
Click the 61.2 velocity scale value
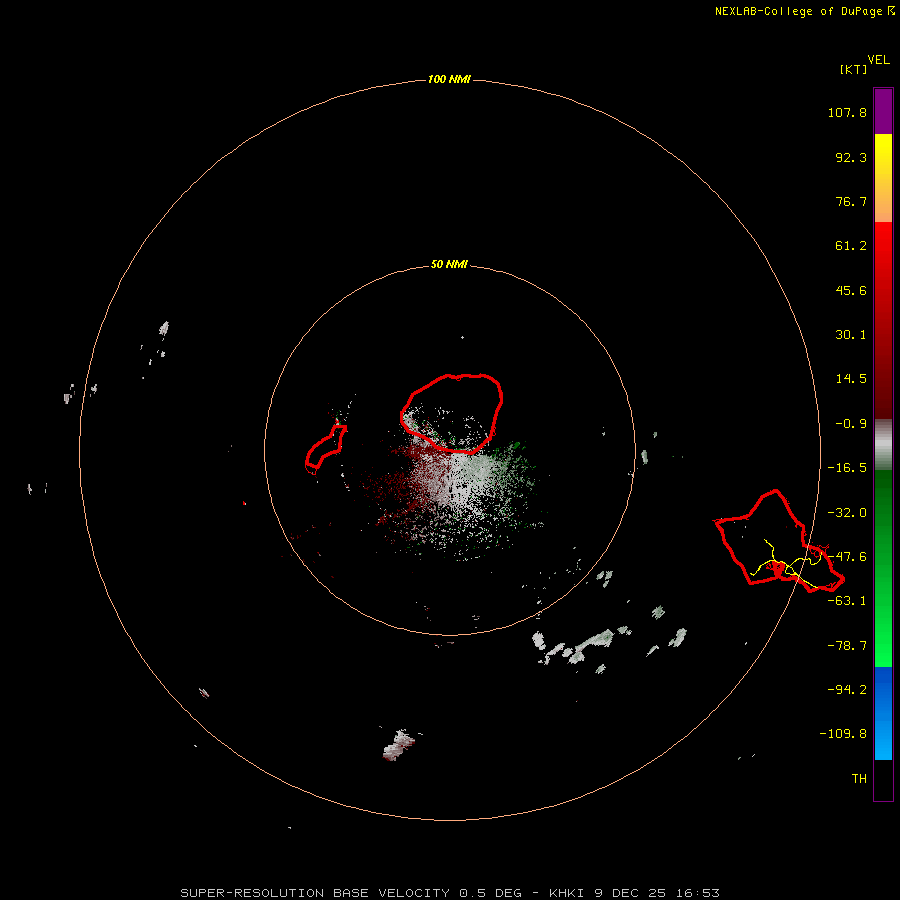pos(851,246)
